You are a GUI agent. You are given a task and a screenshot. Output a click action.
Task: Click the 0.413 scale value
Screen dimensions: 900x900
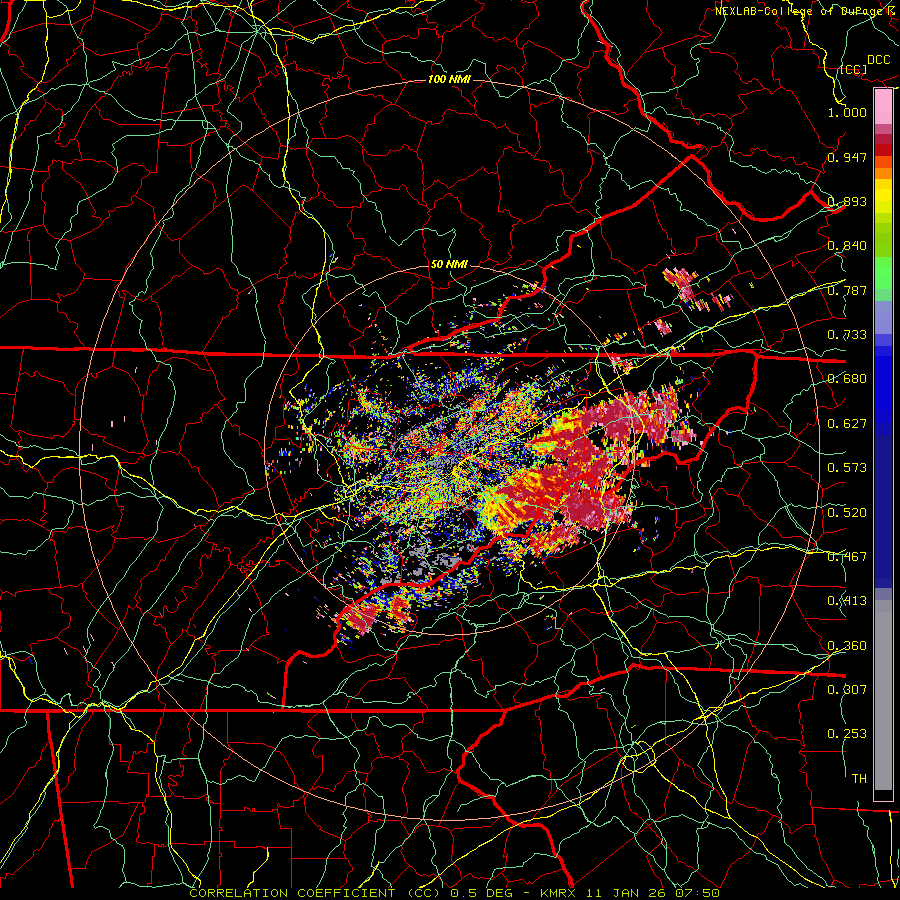847,601
